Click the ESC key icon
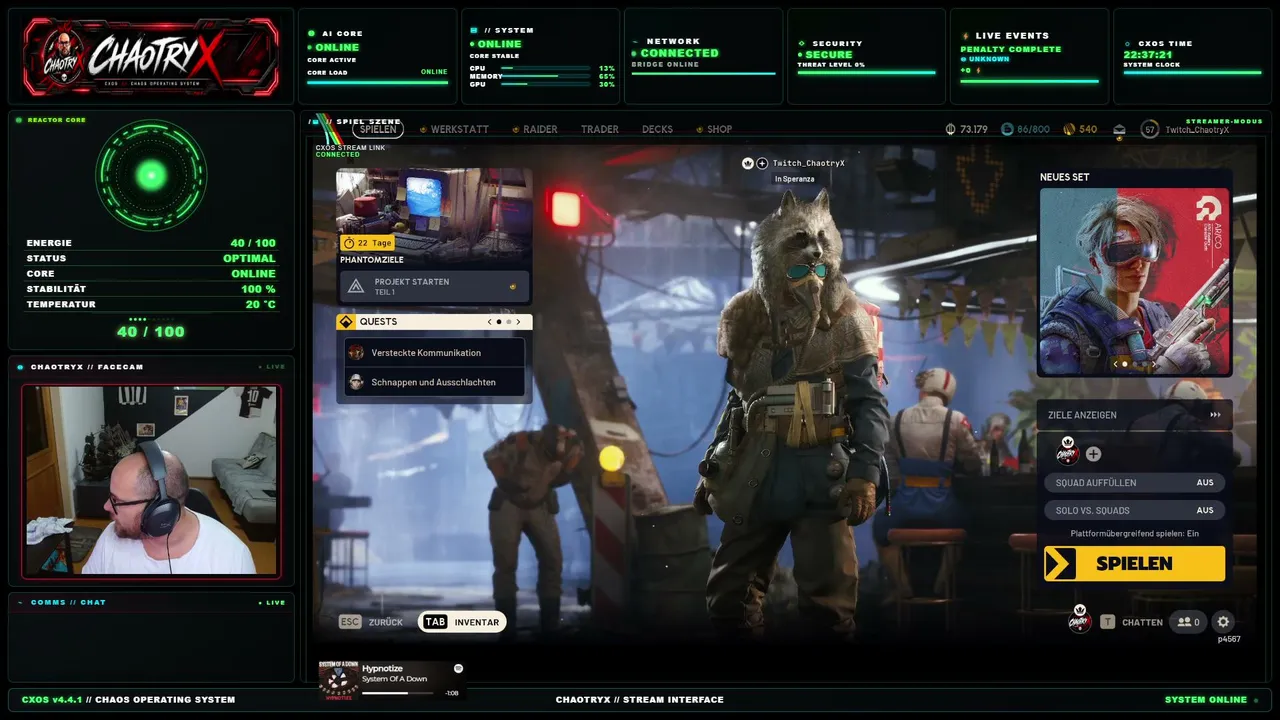The height and width of the screenshot is (720, 1280). pyautogui.click(x=349, y=622)
